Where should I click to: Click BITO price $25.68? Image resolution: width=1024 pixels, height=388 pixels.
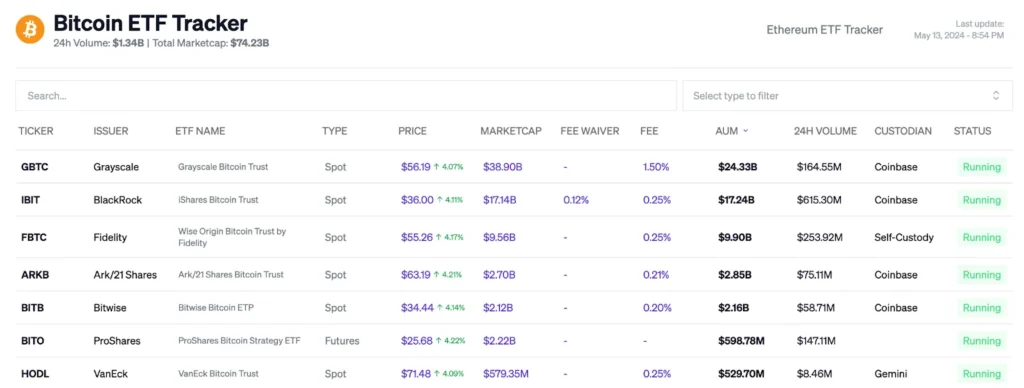[417, 341]
